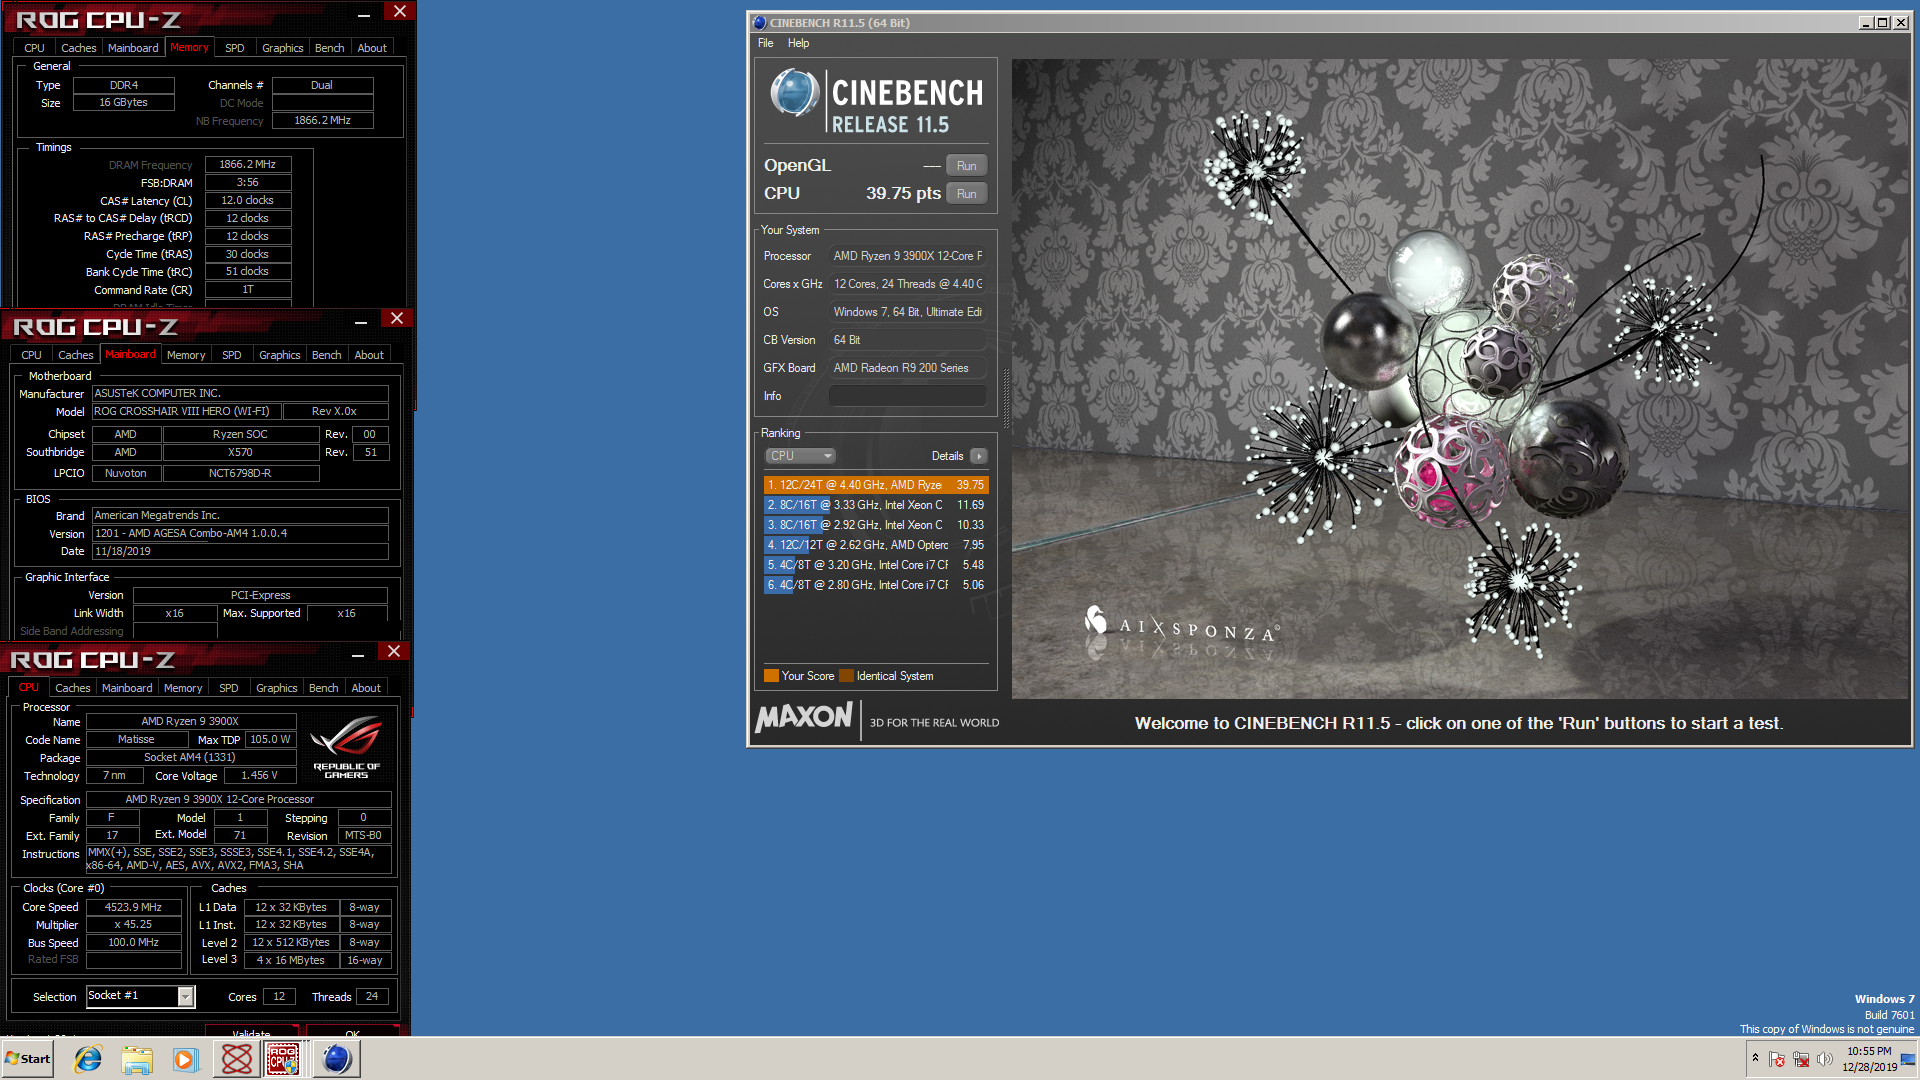Run the OpenGL benchmark in Cinebench
The height and width of the screenshot is (1080, 1920).
click(966, 166)
